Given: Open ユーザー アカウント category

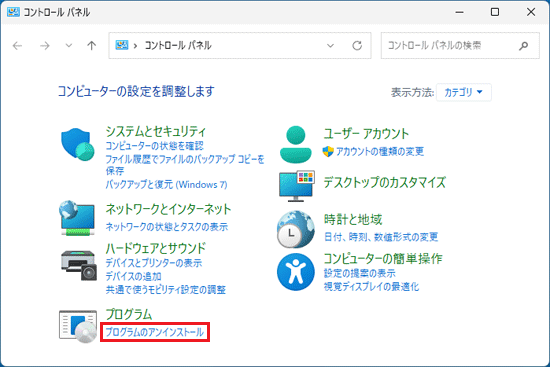Looking at the screenshot, I should [366, 133].
